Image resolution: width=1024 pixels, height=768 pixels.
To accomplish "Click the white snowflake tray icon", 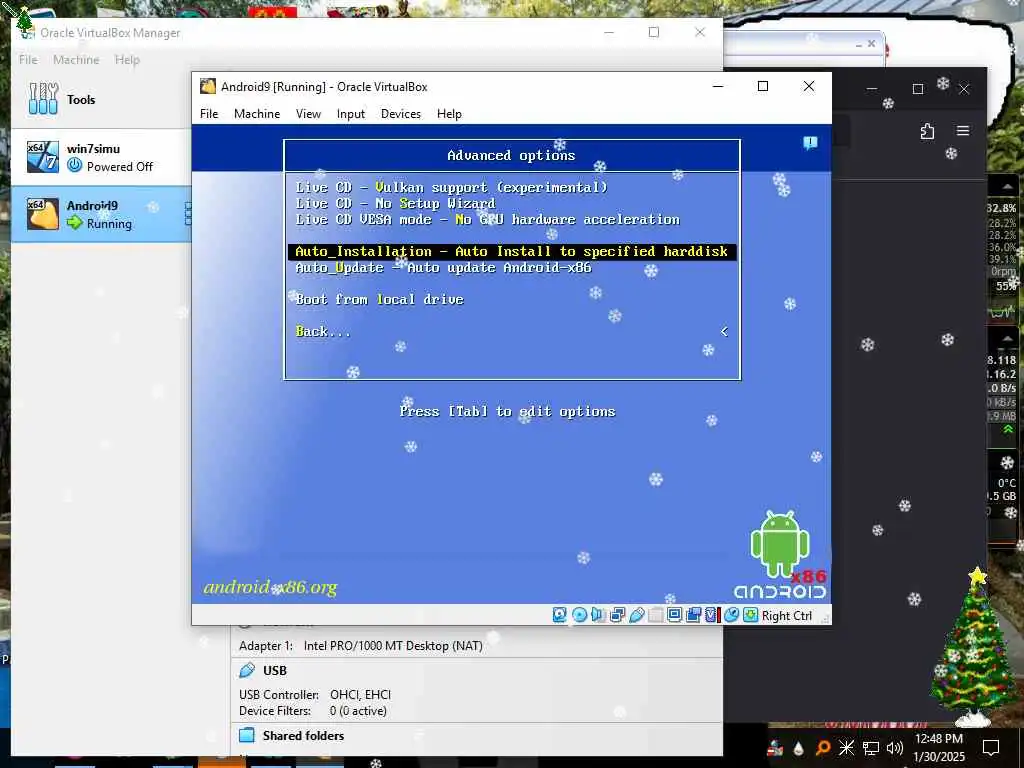I will coord(846,748).
